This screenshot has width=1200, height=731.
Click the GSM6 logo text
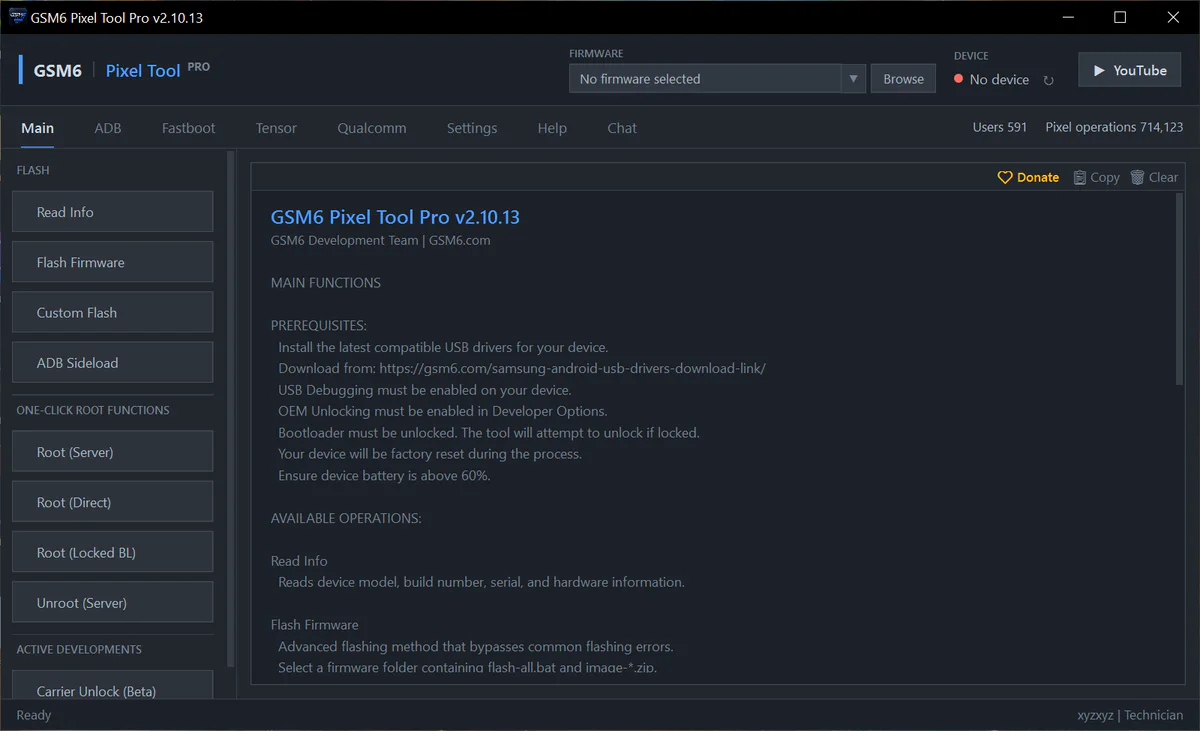pos(58,71)
